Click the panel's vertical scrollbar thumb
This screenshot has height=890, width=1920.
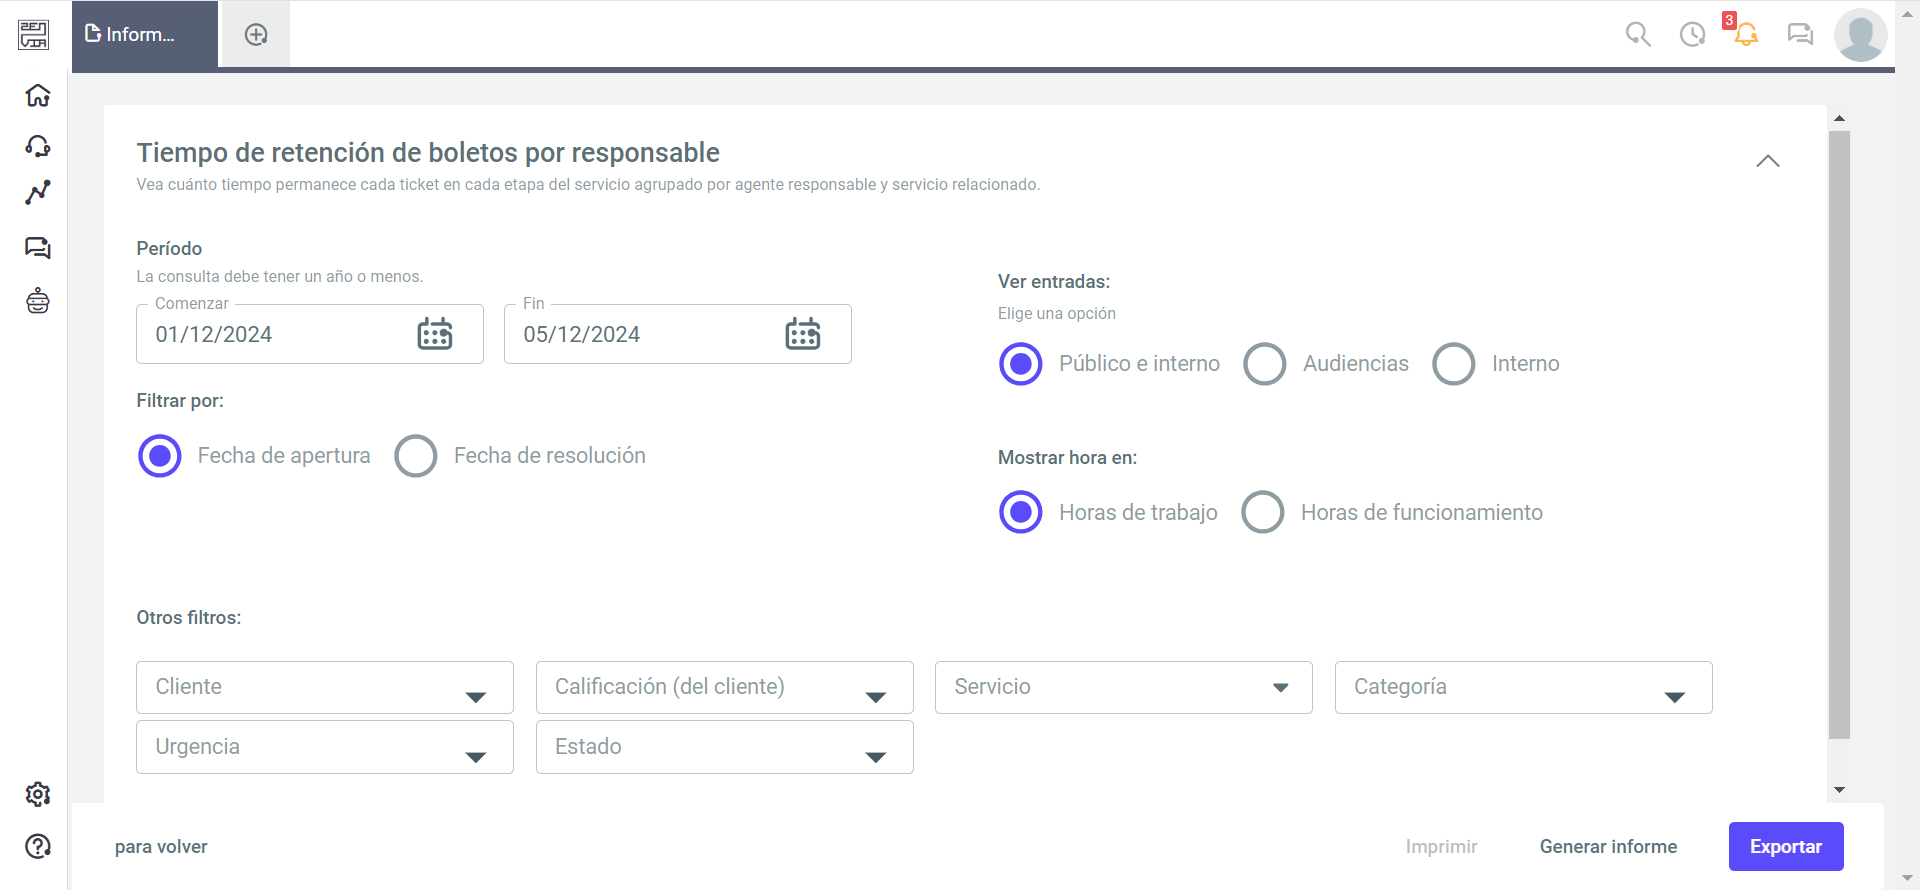click(1839, 435)
